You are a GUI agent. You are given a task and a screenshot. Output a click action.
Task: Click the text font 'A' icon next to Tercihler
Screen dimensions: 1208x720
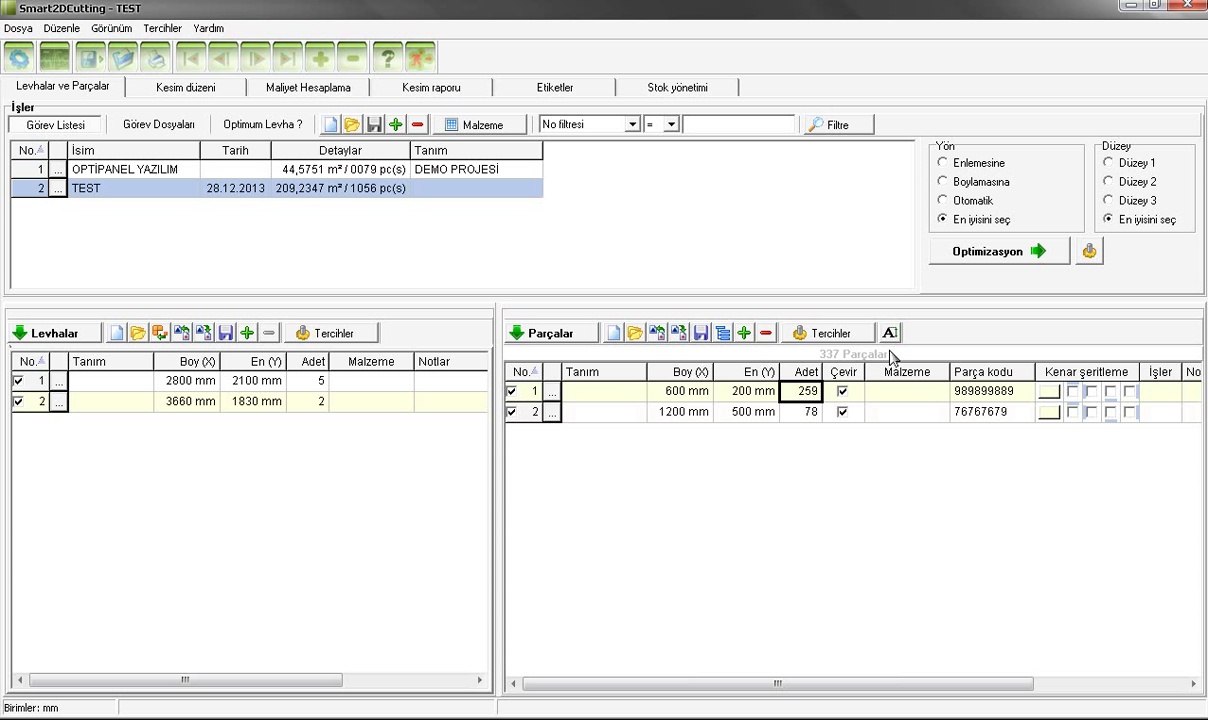pos(890,333)
